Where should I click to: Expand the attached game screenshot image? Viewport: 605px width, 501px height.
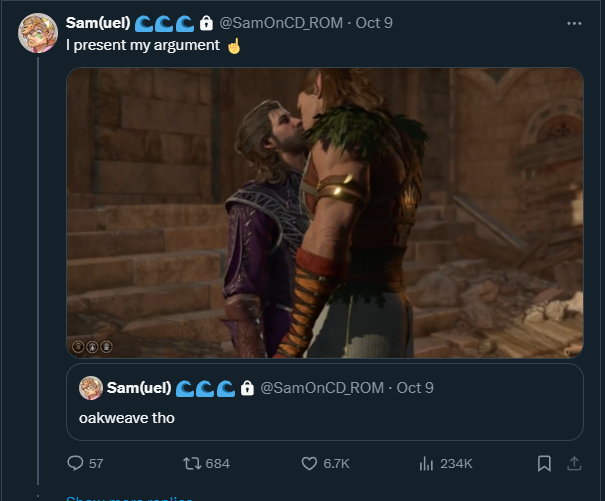coord(324,212)
